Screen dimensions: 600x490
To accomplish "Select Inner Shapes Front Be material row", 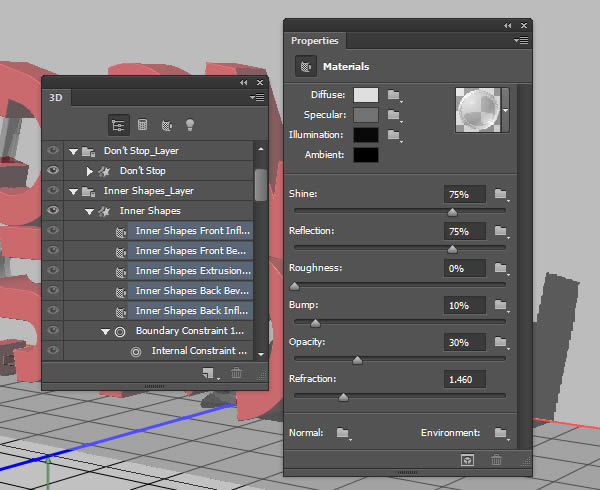I will point(190,251).
